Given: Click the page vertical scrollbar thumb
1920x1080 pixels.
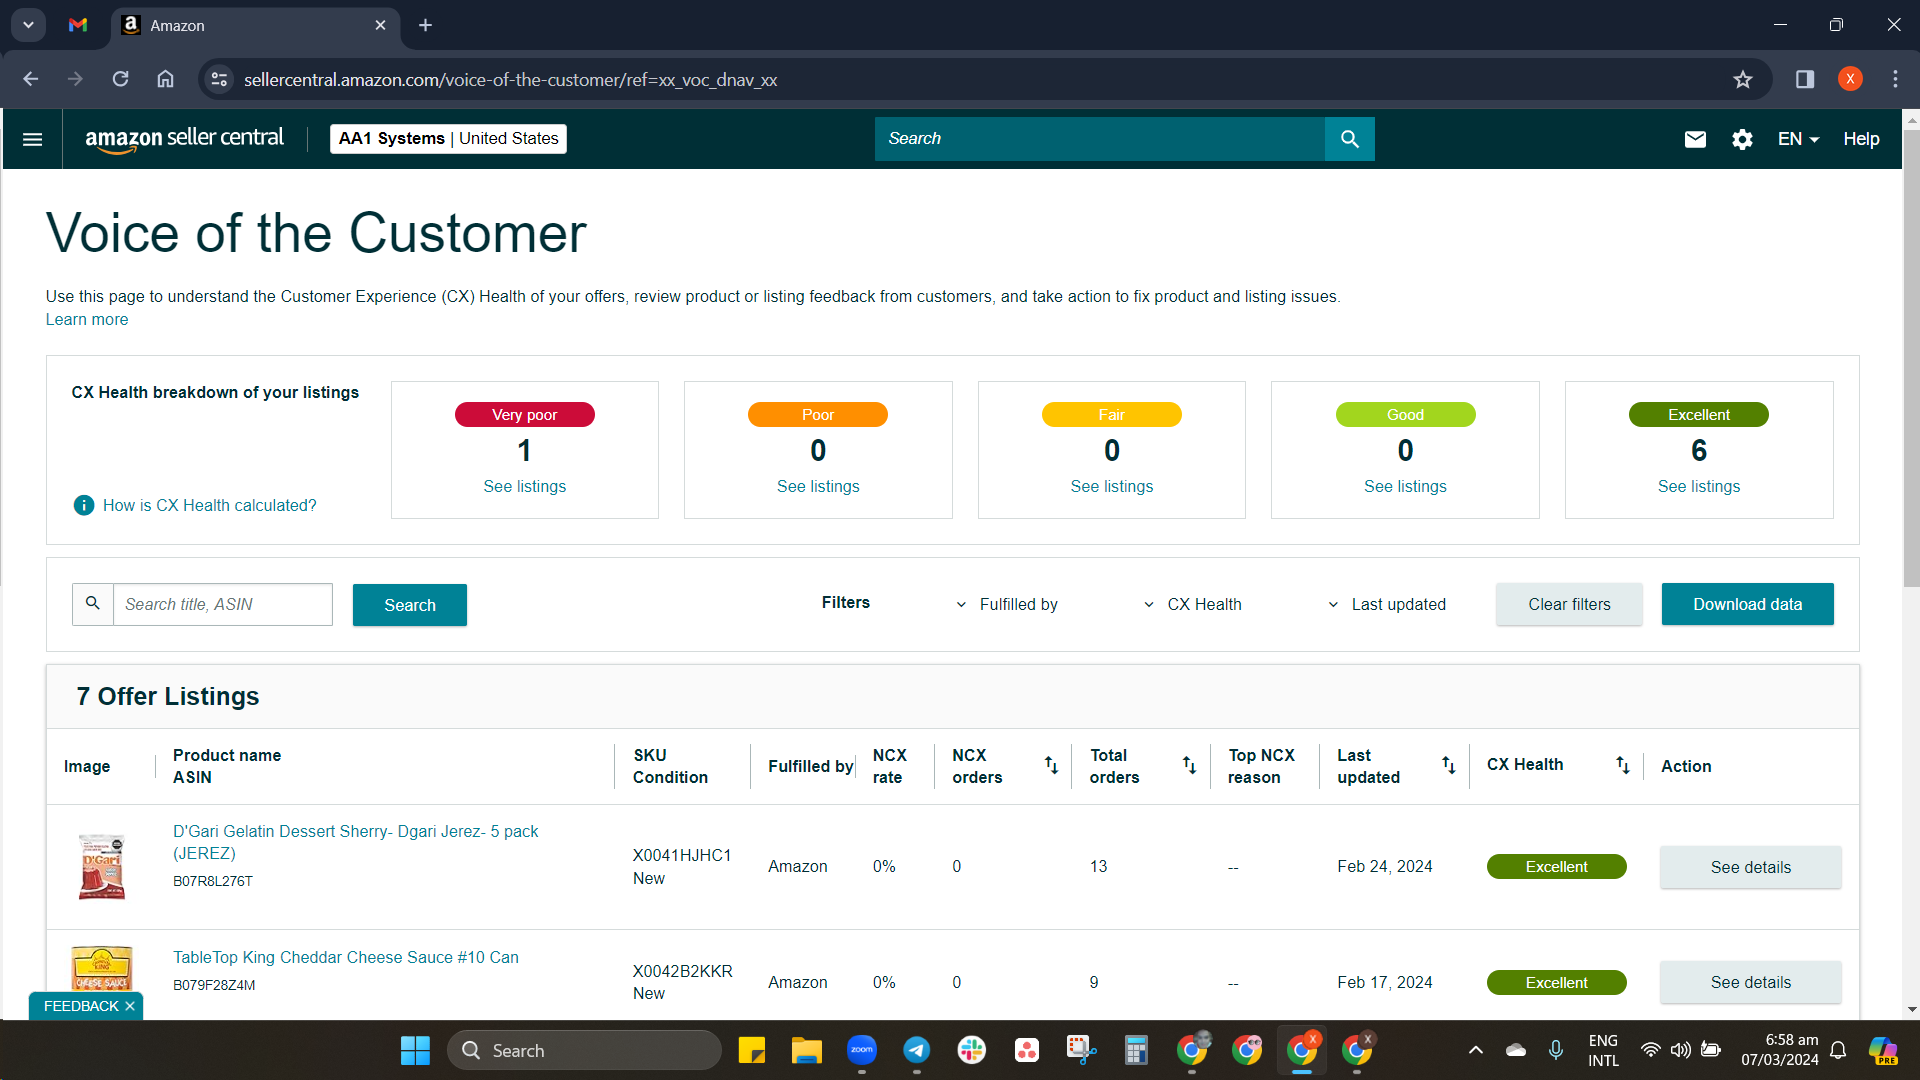Looking at the screenshot, I should tap(1911, 357).
